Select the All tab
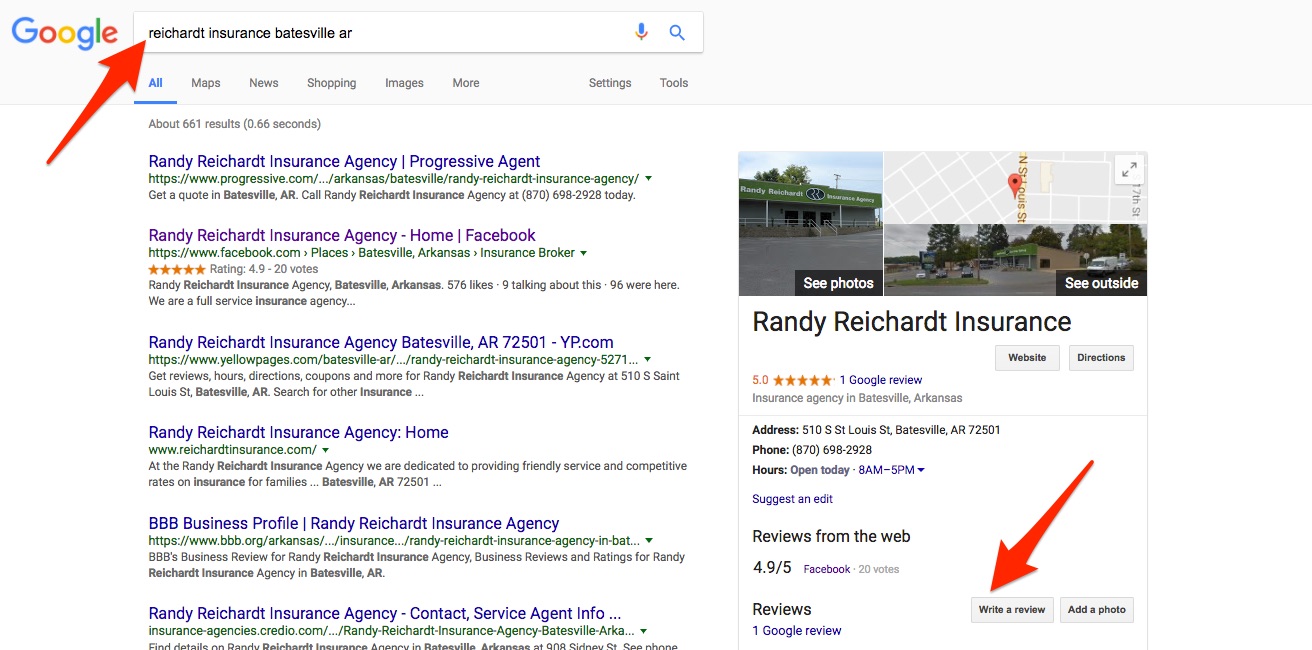1312x650 pixels. pyautogui.click(x=155, y=83)
